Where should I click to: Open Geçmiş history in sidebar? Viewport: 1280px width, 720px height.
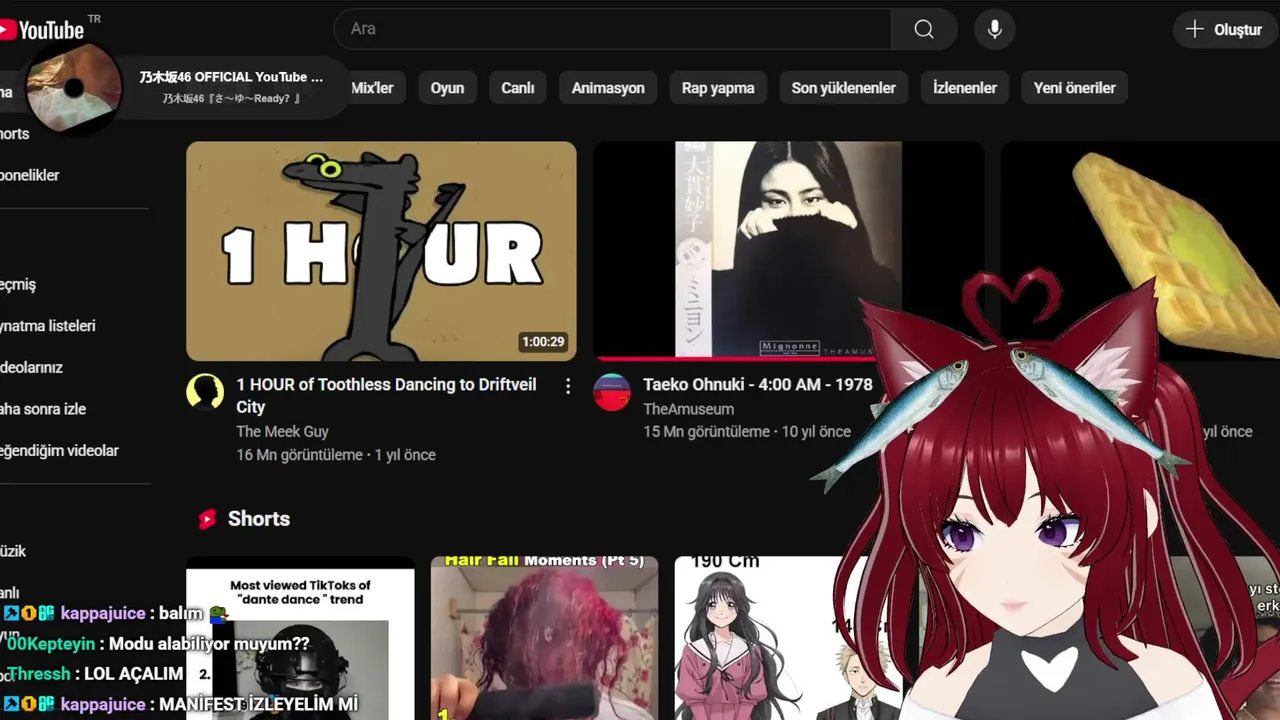pyautogui.click(x=18, y=284)
